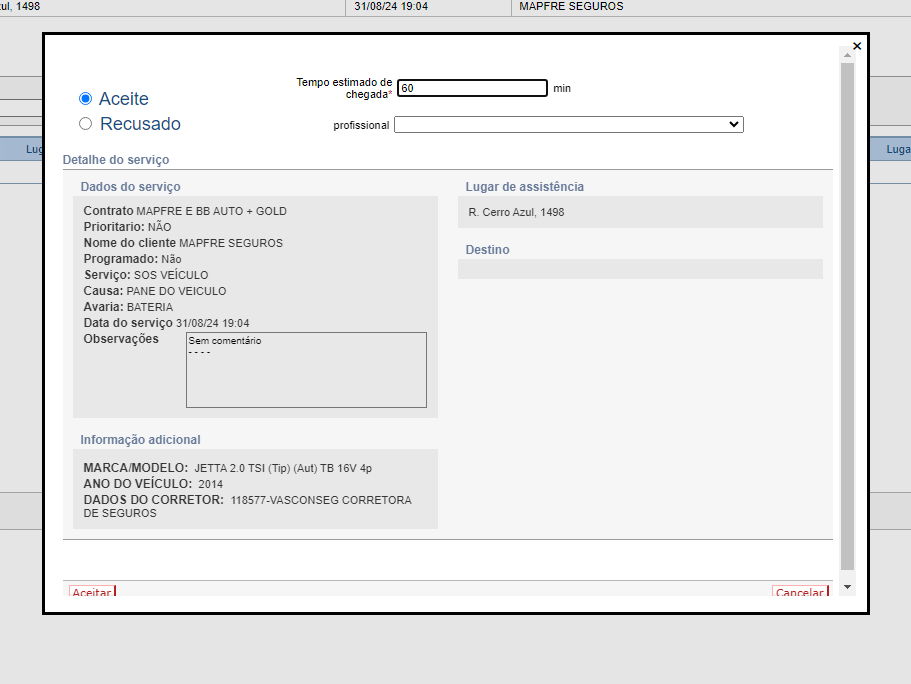This screenshot has width=911, height=684.
Task: Click the scrollbar down arrow
Action: (x=847, y=587)
